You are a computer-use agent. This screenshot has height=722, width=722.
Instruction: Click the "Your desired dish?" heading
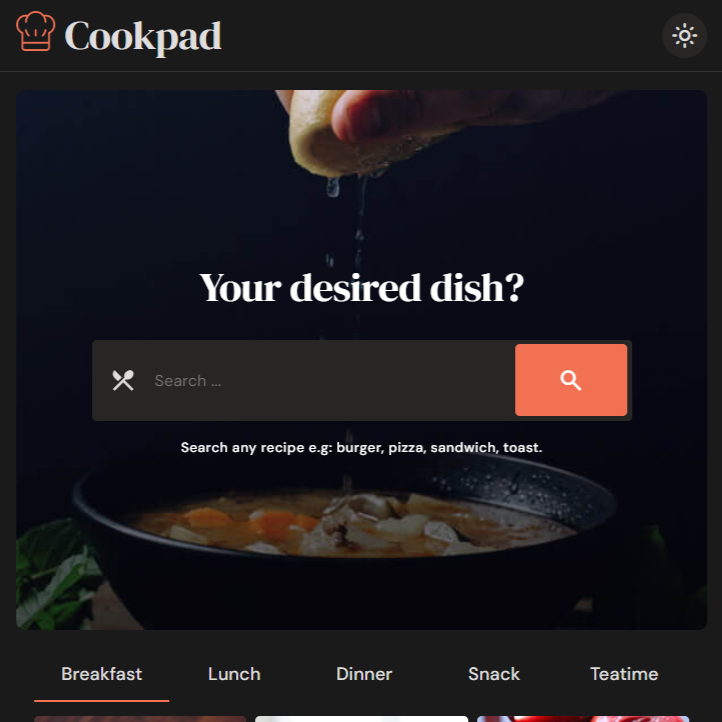[361, 288]
